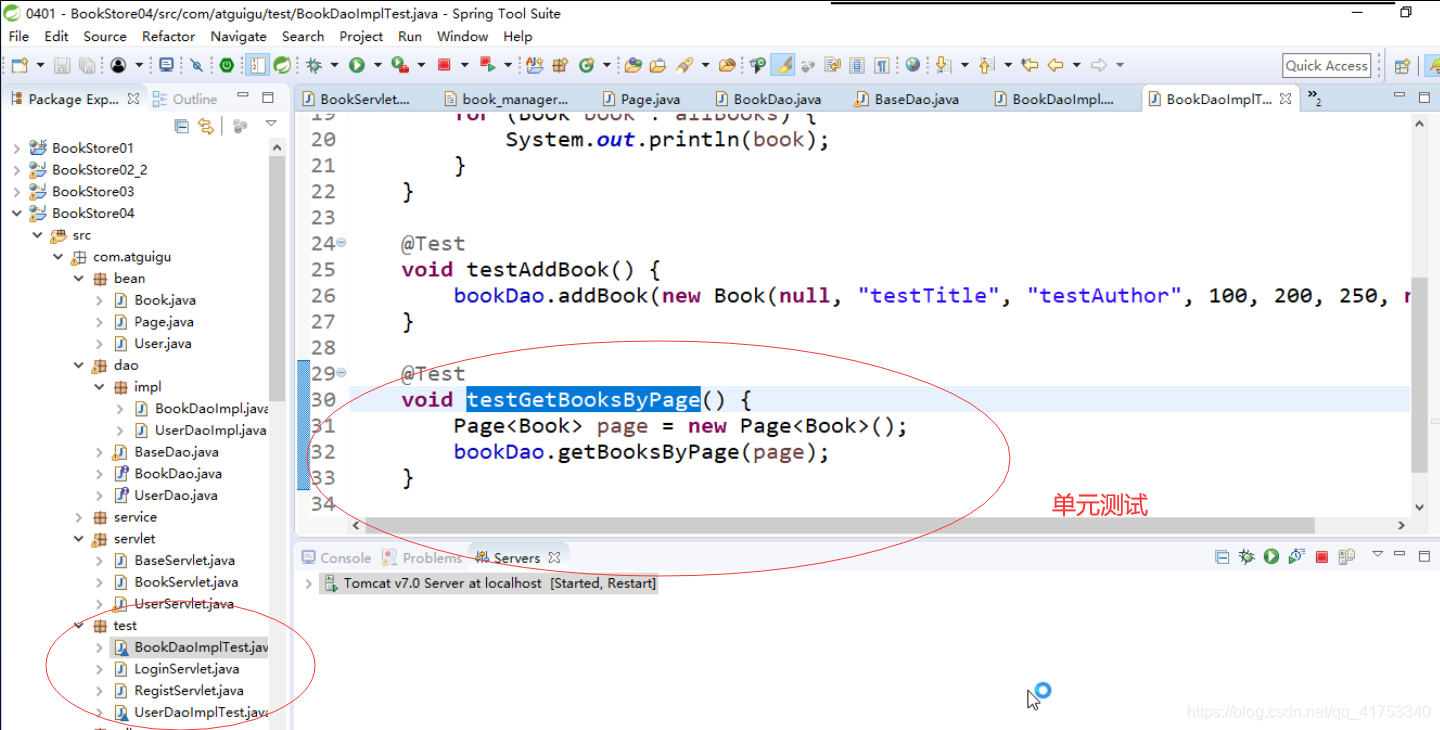
Task: Click the editor vertical scrollbar
Action: [1420, 374]
